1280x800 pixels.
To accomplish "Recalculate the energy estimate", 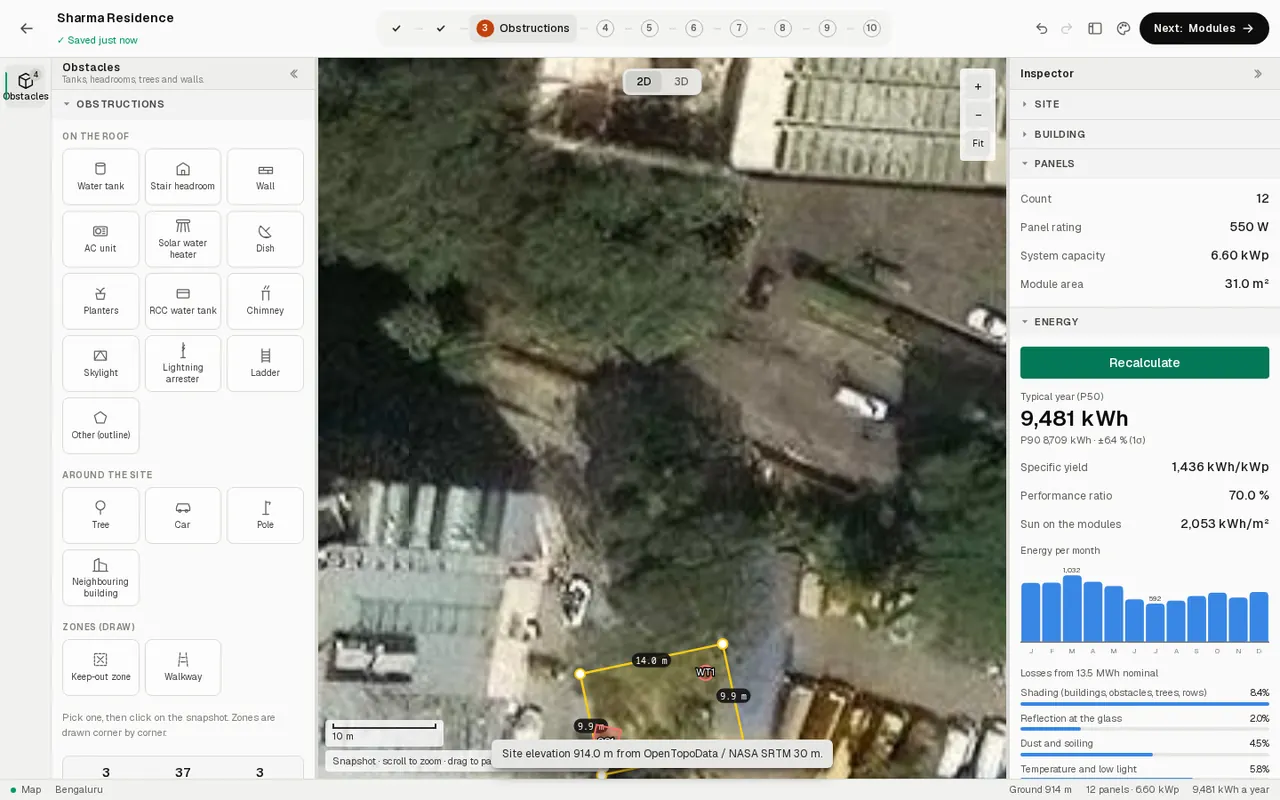I will coord(1144,363).
